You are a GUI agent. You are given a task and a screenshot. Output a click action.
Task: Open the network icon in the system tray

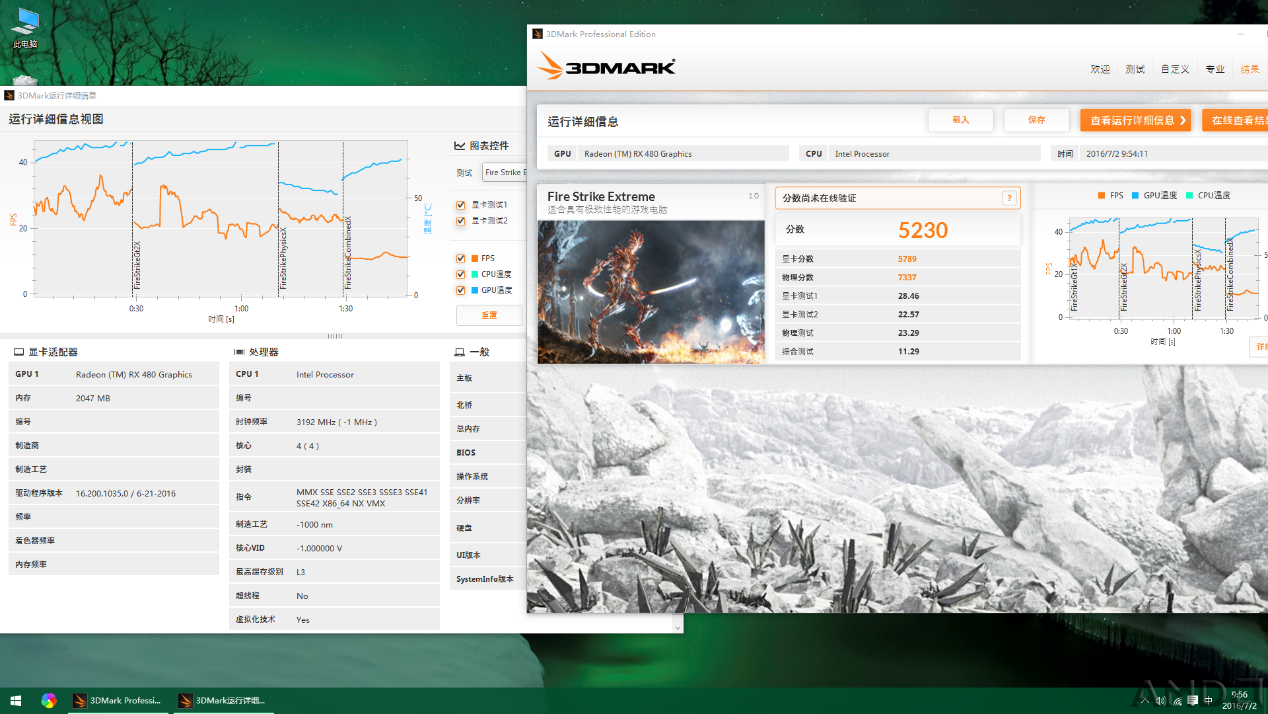point(1176,701)
